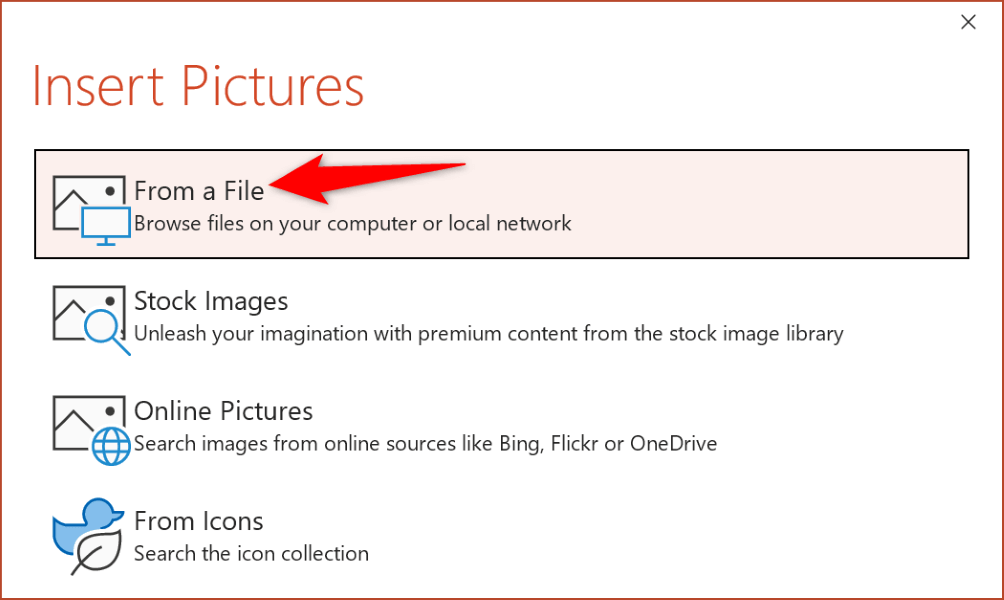Click "Search images from online sources" description
Screen dimensions: 1004x600
coord(425,443)
